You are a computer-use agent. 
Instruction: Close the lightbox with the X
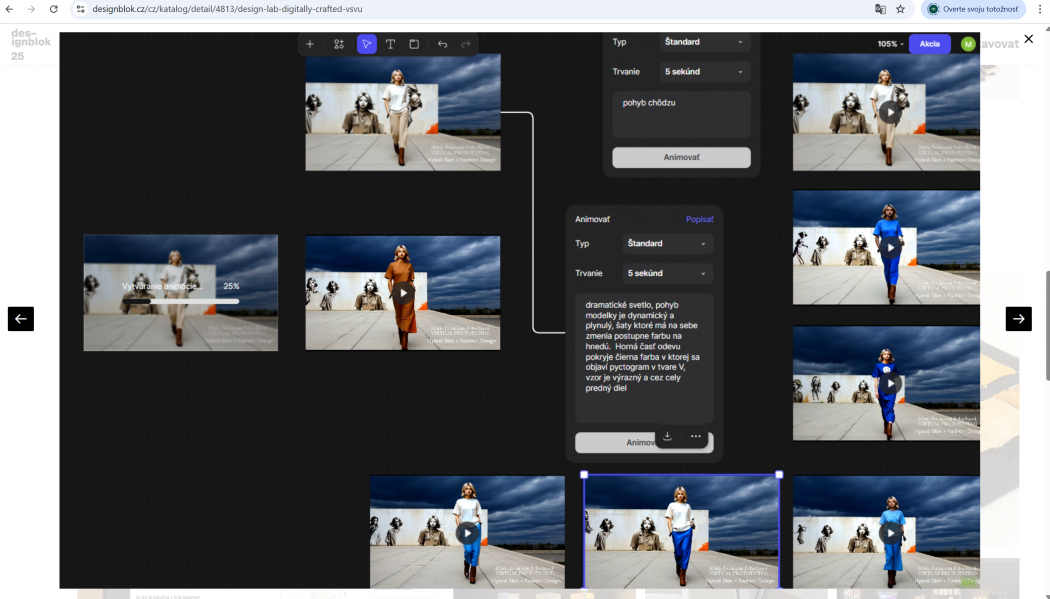pyautogui.click(x=1028, y=39)
